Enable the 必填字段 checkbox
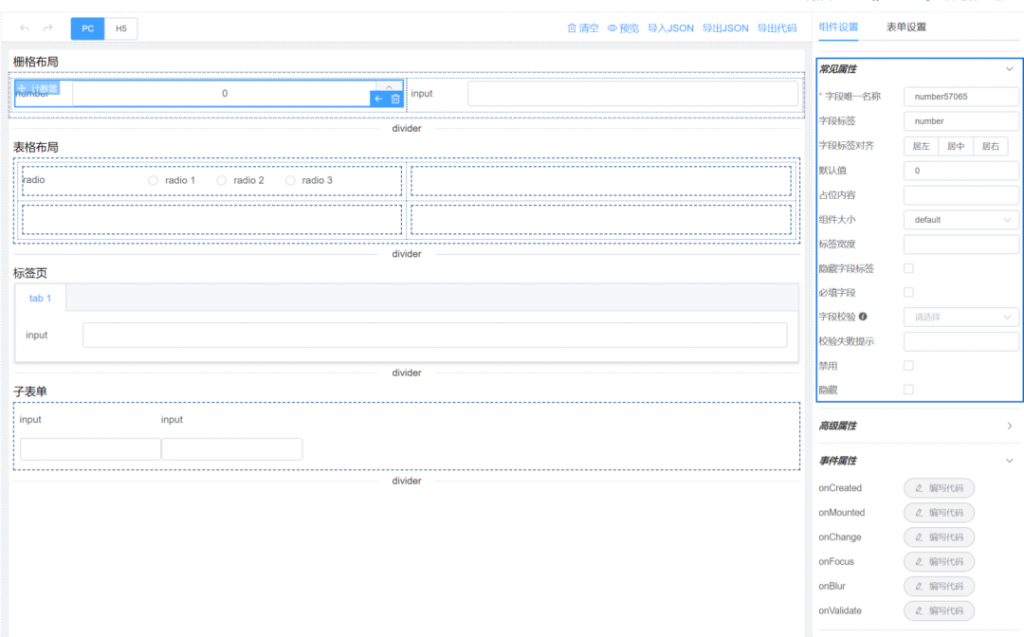This screenshot has height=637, width=1024. [x=908, y=292]
